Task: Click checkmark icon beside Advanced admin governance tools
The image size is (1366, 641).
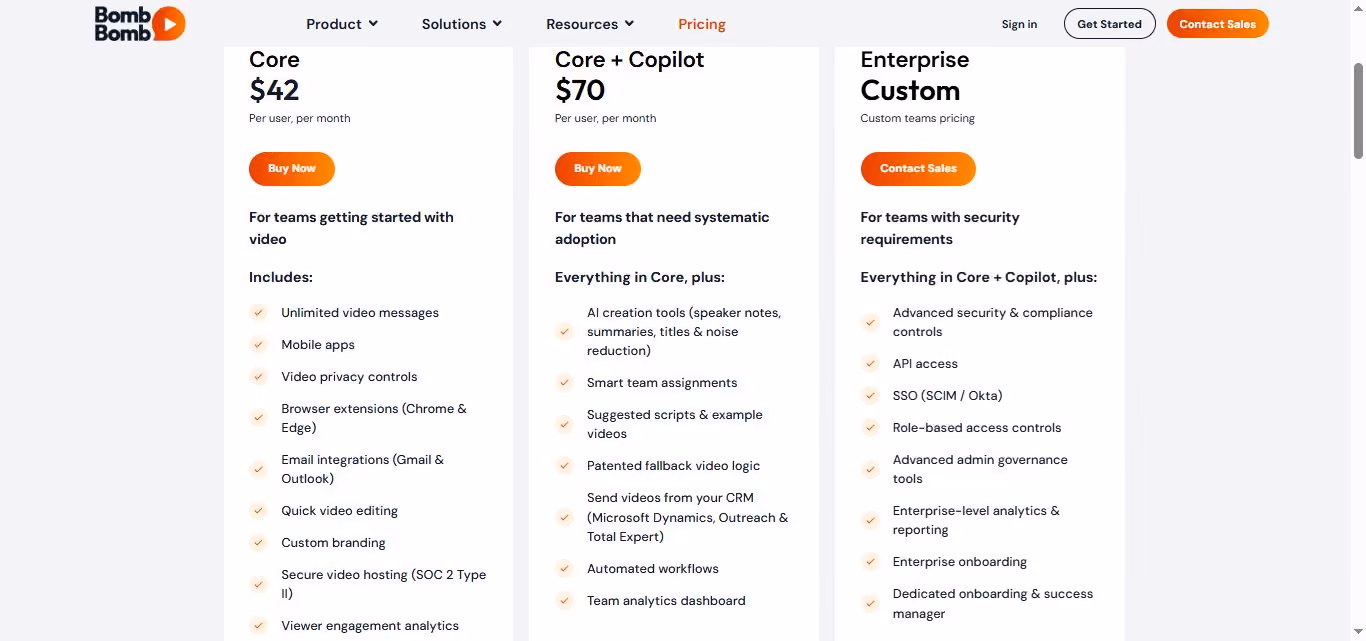Action: click(x=870, y=469)
